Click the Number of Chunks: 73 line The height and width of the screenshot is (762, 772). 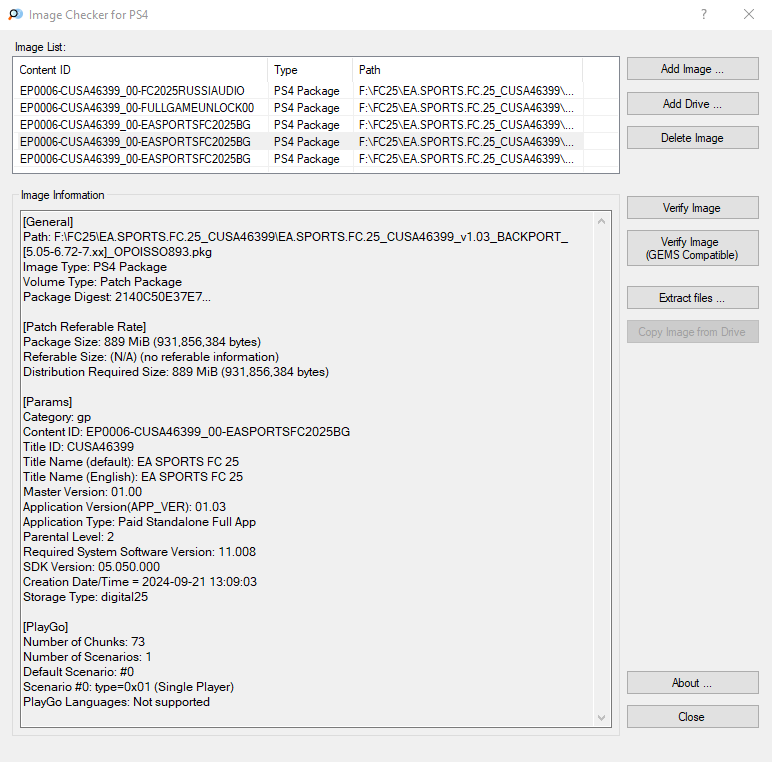coord(84,642)
